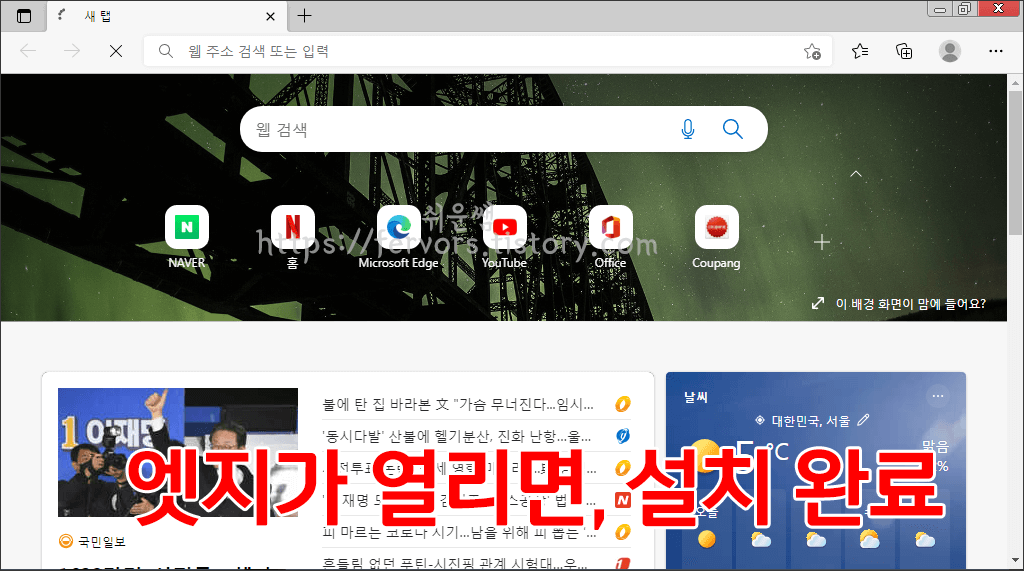Open headline 불에 탄 집 바라본 文
The width and height of the screenshot is (1024, 571).
(x=458, y=404)
